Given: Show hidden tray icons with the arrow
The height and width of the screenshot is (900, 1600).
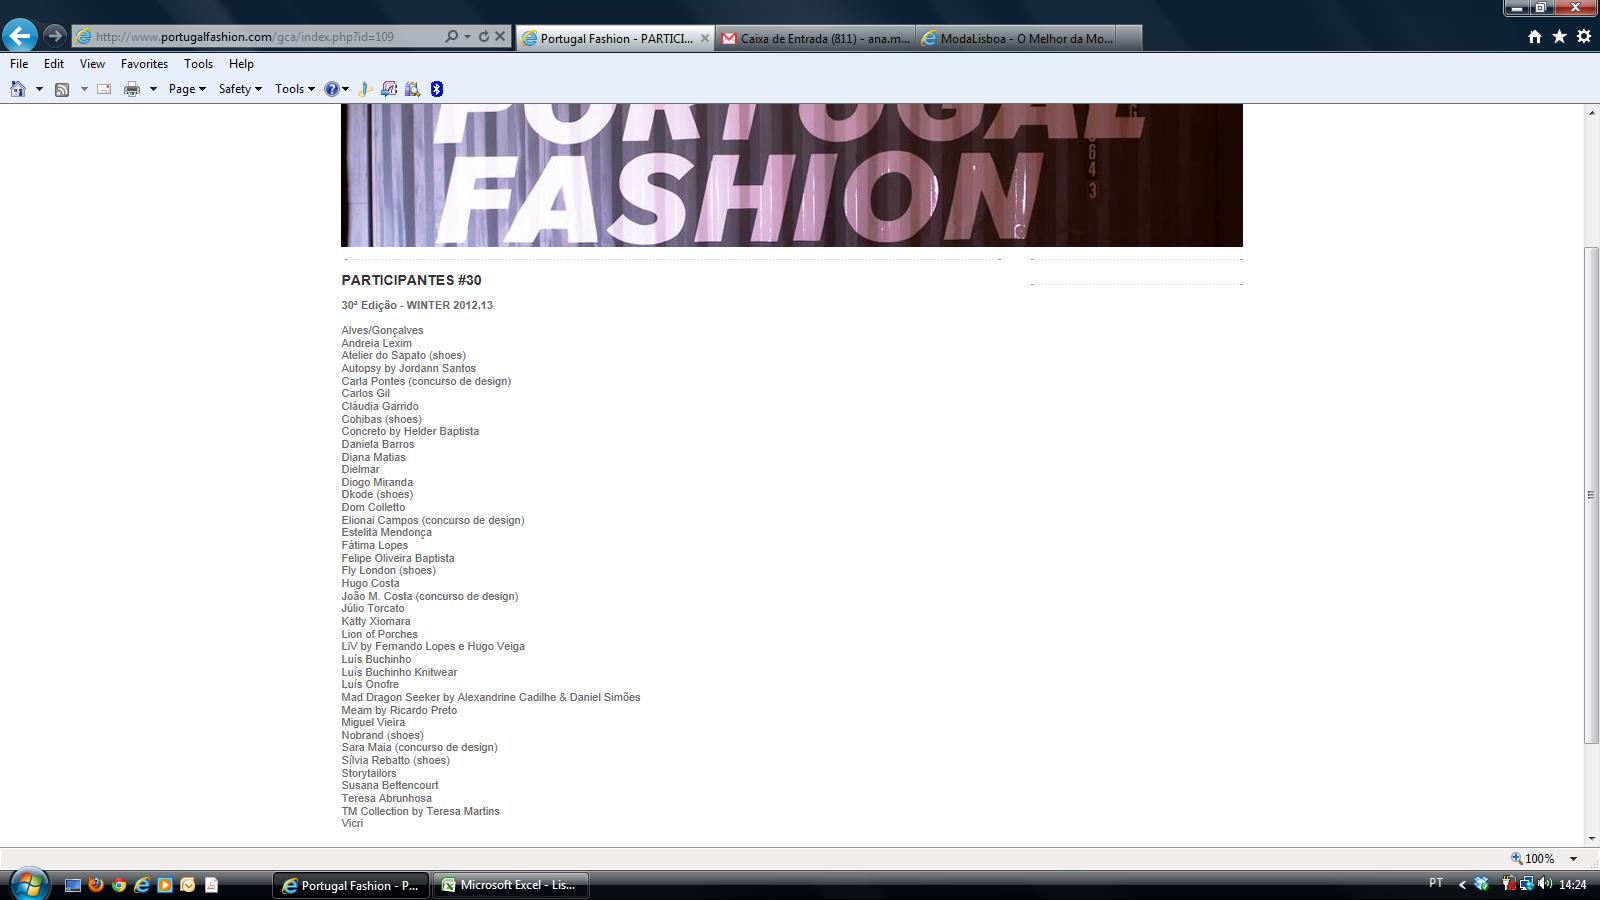Looking at the screenshot, I should coord(1462,884).
